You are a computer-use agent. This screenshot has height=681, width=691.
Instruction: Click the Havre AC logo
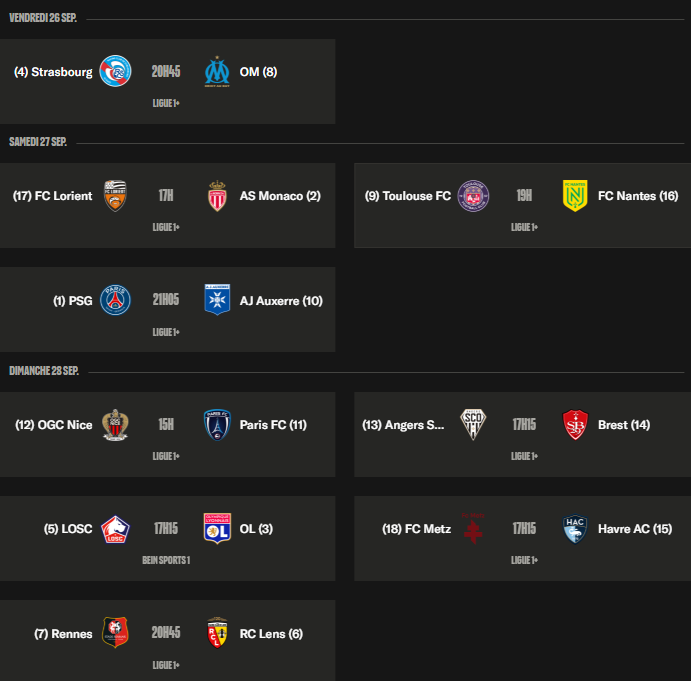(575, 529)
